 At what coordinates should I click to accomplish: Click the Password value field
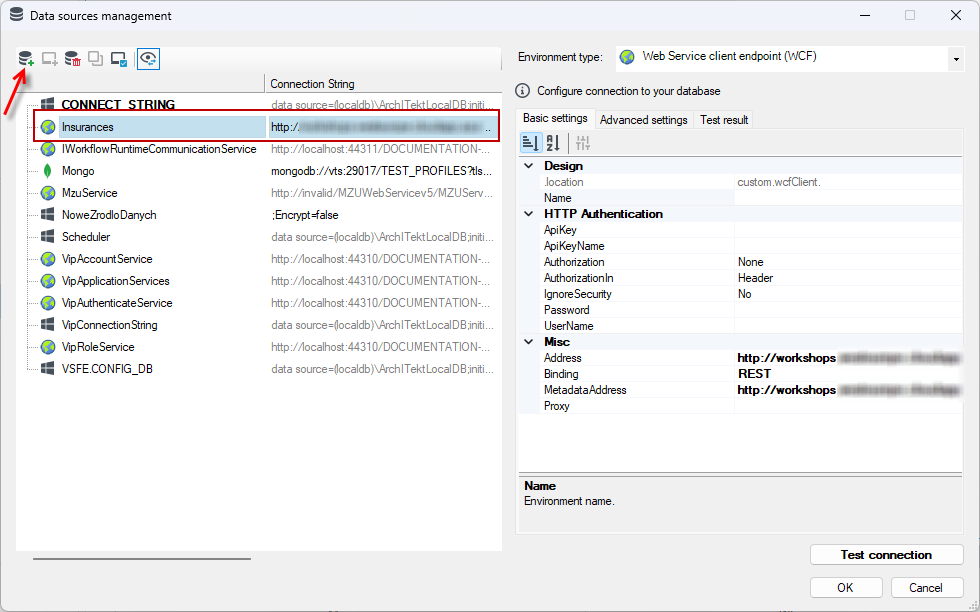[848, 310]
